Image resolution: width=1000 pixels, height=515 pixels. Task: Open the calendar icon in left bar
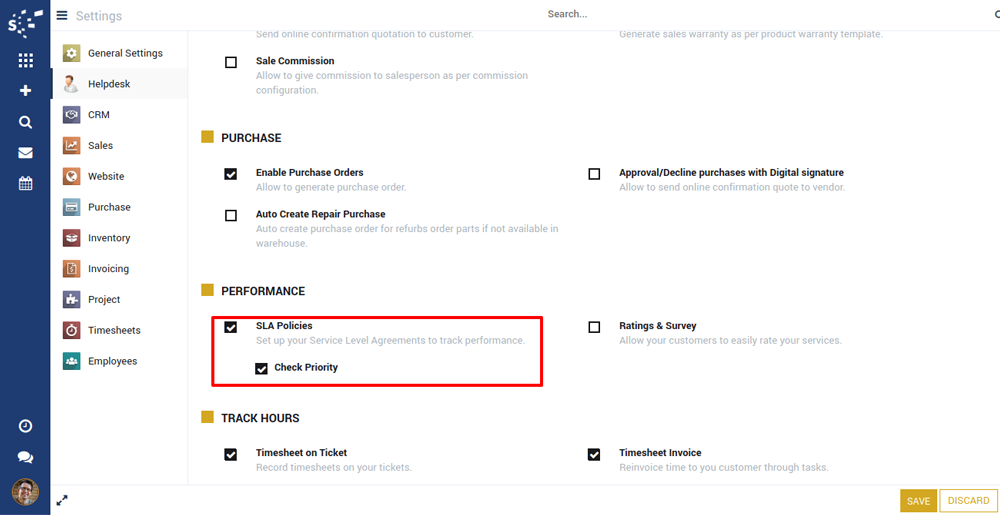[x=25, y=184]
